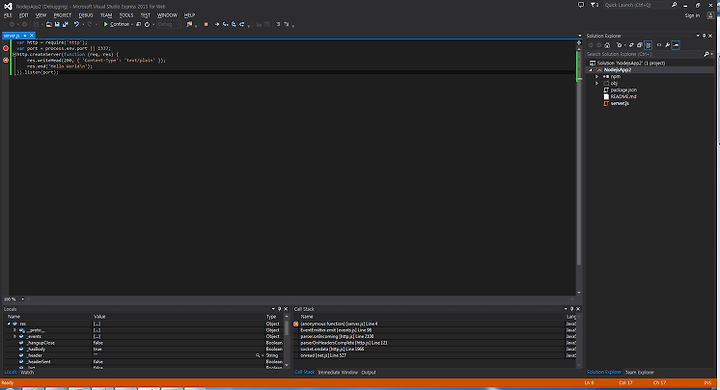This screenshot has width=720, height=390.
Task: Click the Properties wrench icon in Solution Explorer
Action: click(667, 45)
